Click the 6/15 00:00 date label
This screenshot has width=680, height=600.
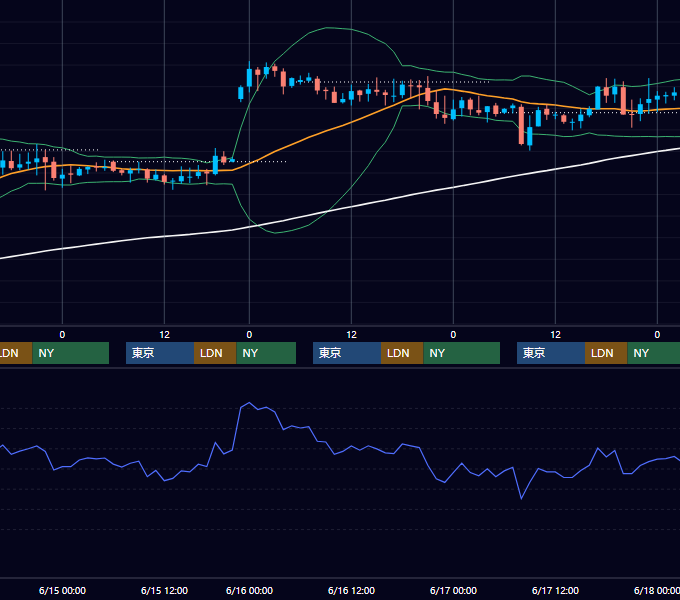tap(62, 590)
